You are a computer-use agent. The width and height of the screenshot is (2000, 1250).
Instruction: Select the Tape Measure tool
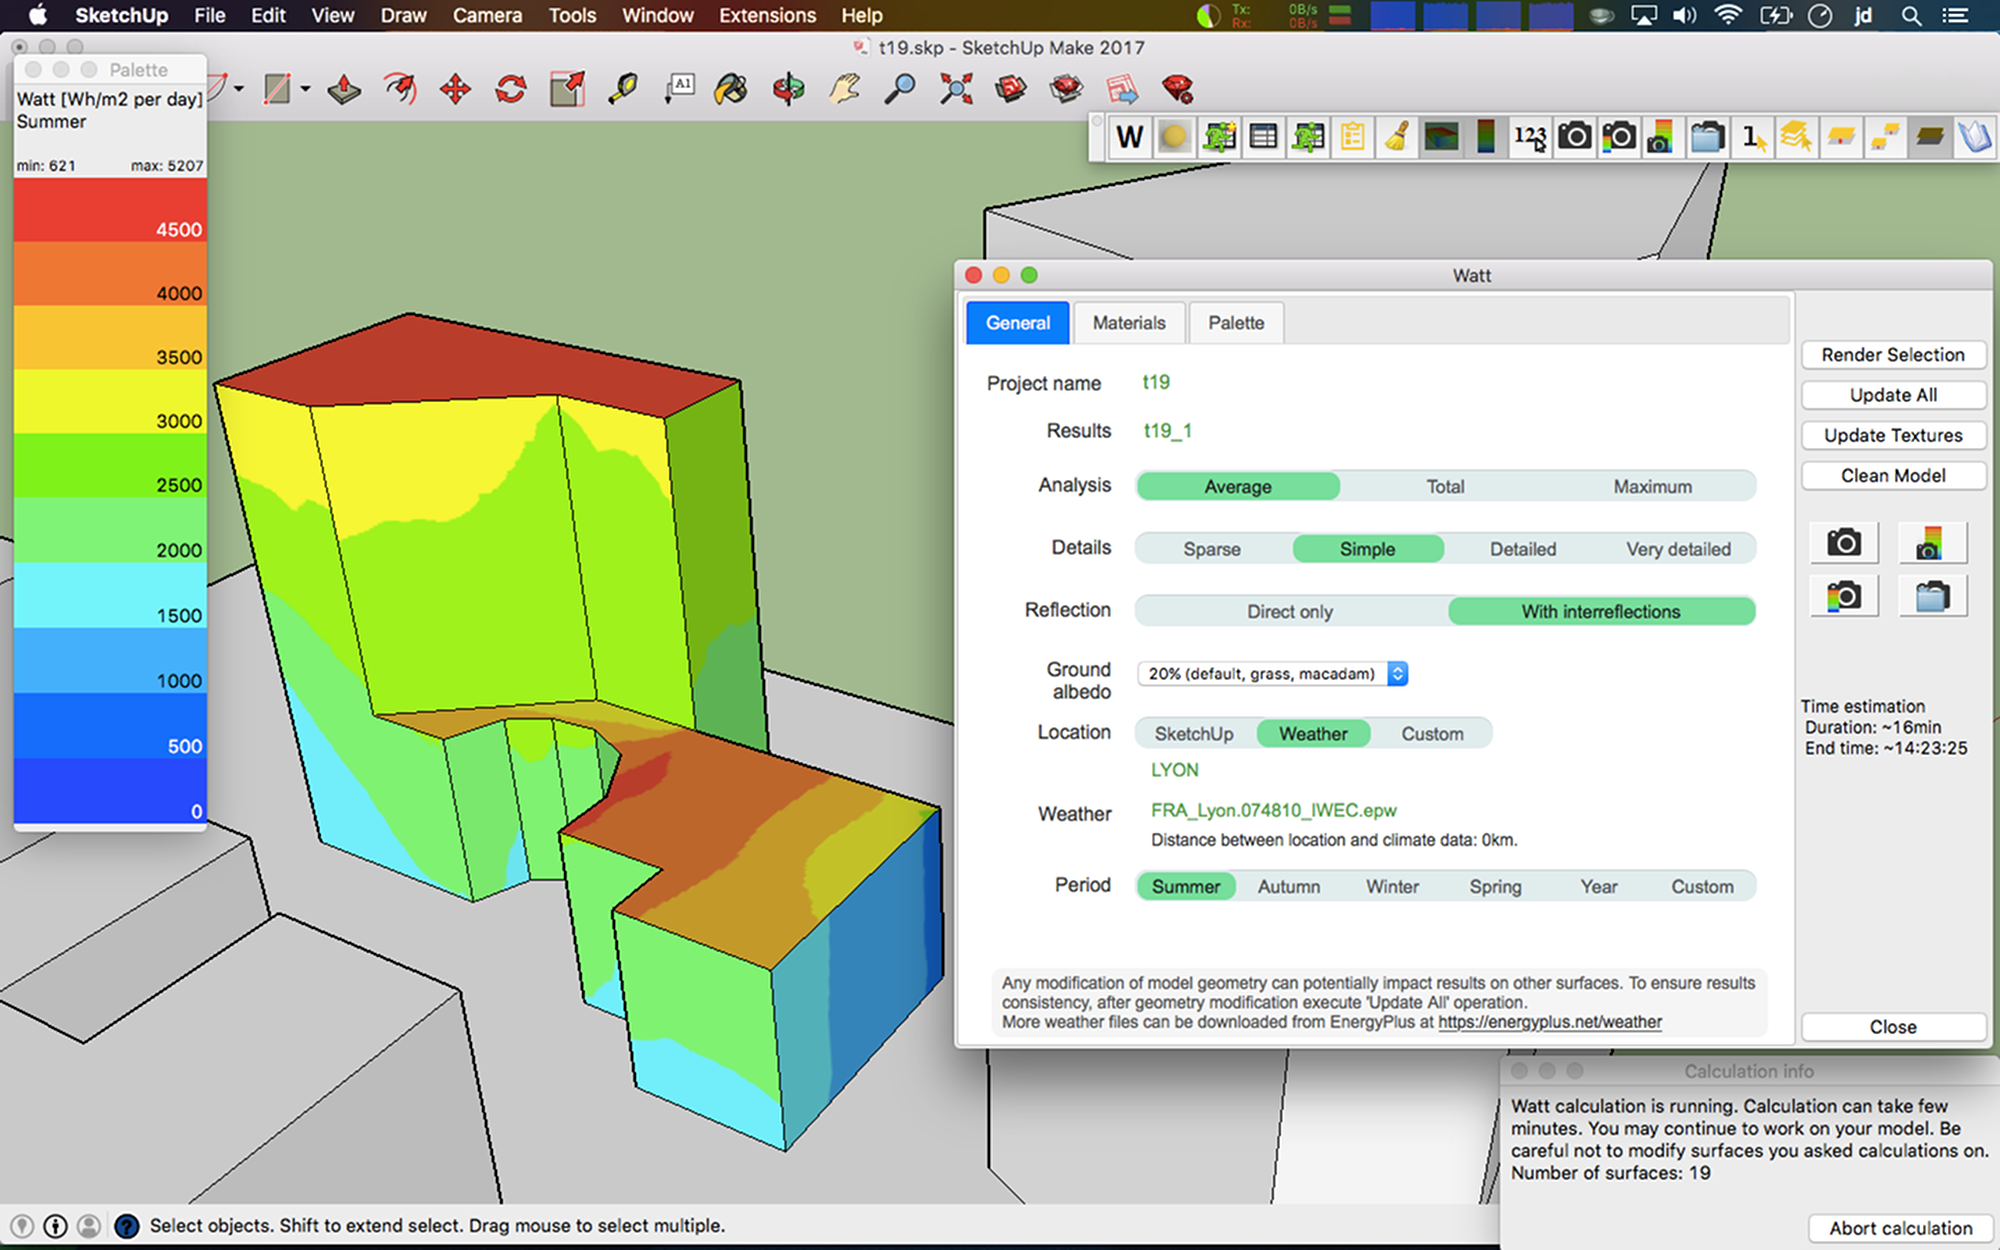click(623, 90)
